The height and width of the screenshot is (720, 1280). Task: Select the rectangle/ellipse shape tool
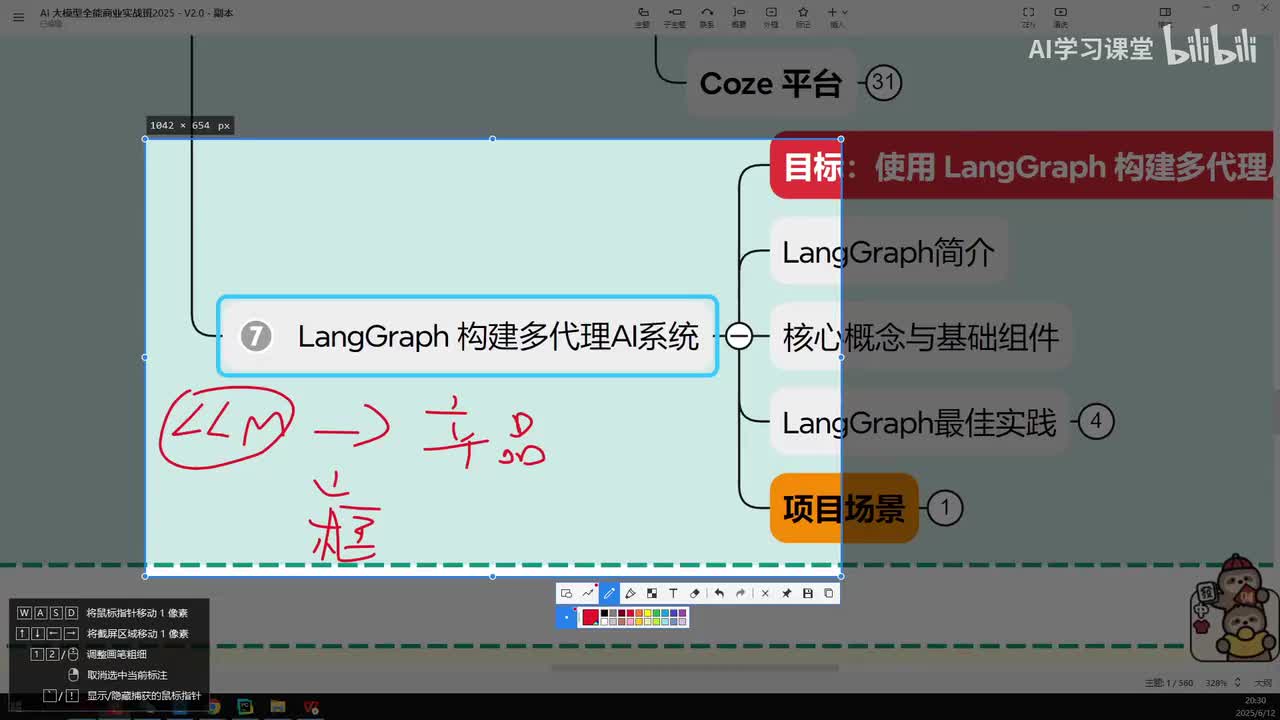(566, 593)
